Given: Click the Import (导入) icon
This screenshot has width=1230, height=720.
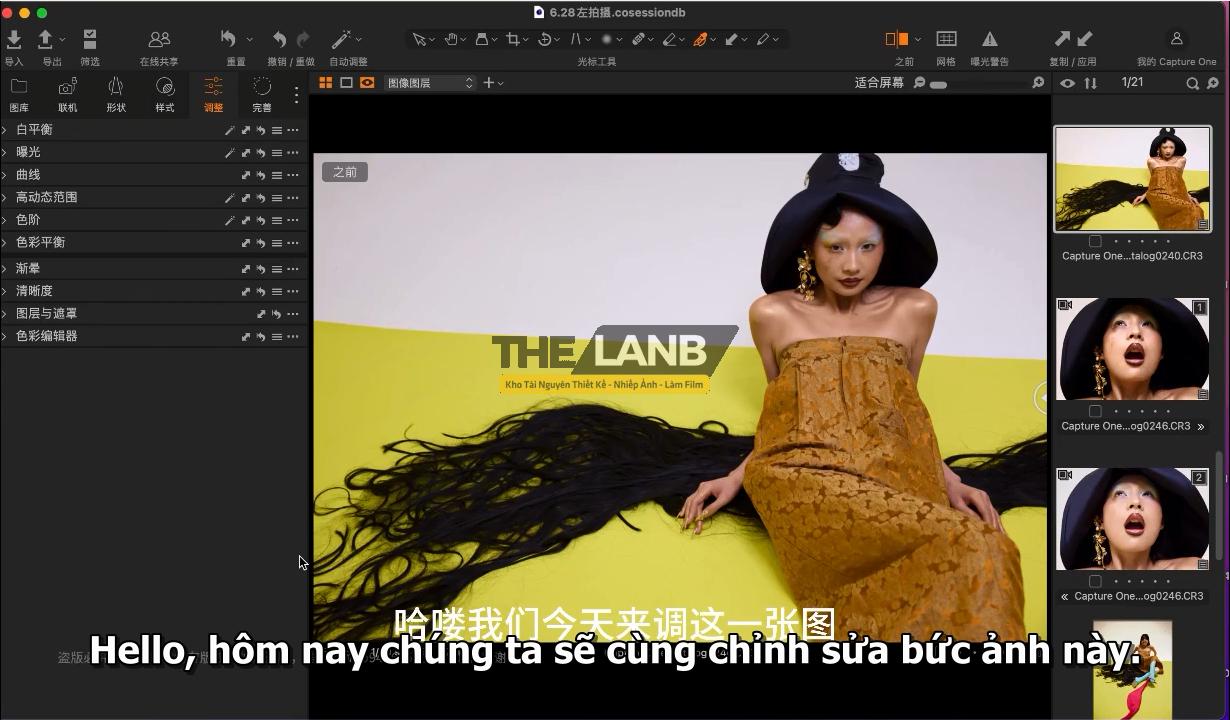Looking at the screenshot, I should click(x=14, y=39).
